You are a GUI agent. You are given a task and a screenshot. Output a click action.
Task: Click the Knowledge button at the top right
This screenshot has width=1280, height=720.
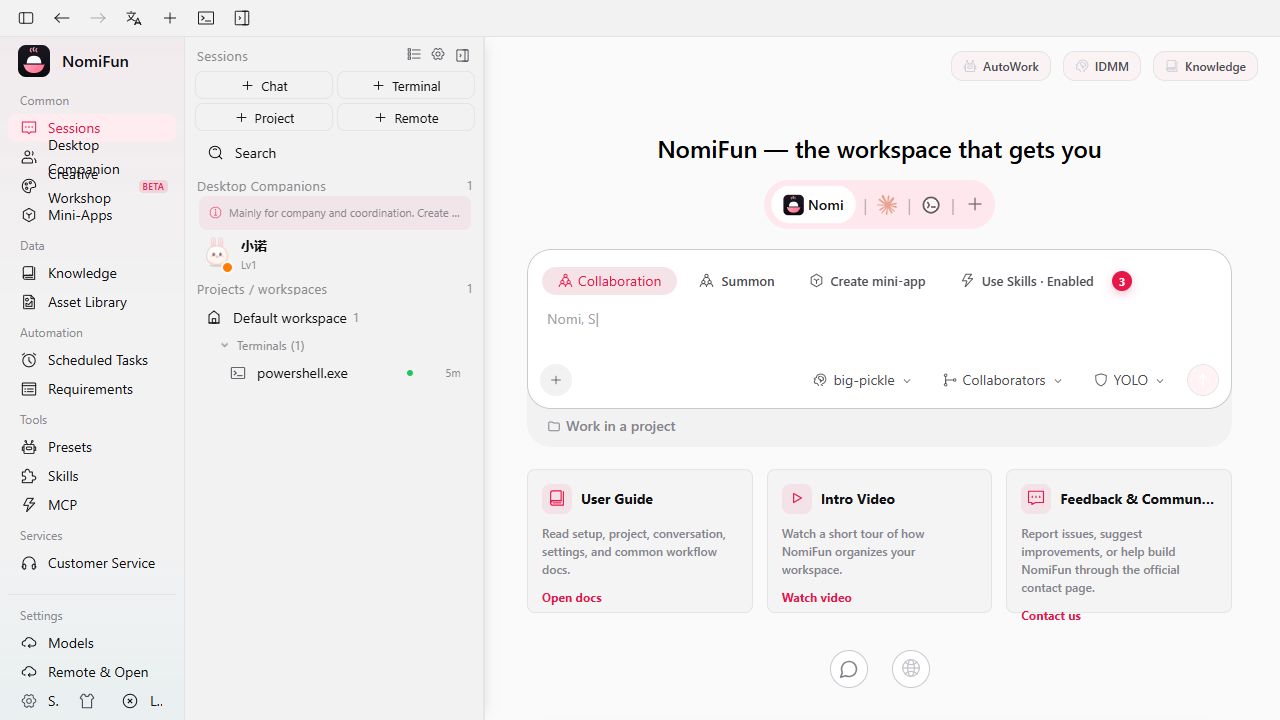coord(1205,66)
